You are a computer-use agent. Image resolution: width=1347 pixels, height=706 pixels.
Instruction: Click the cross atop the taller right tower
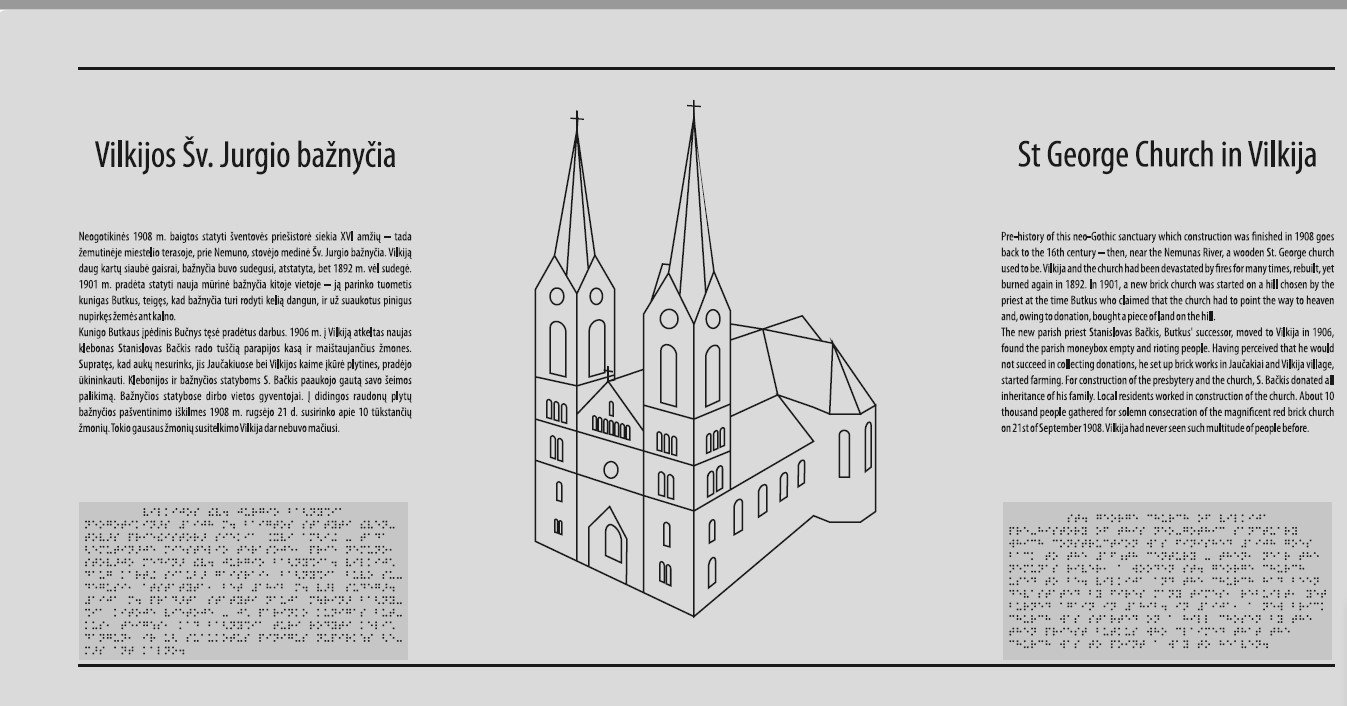[x=694, y=105]
